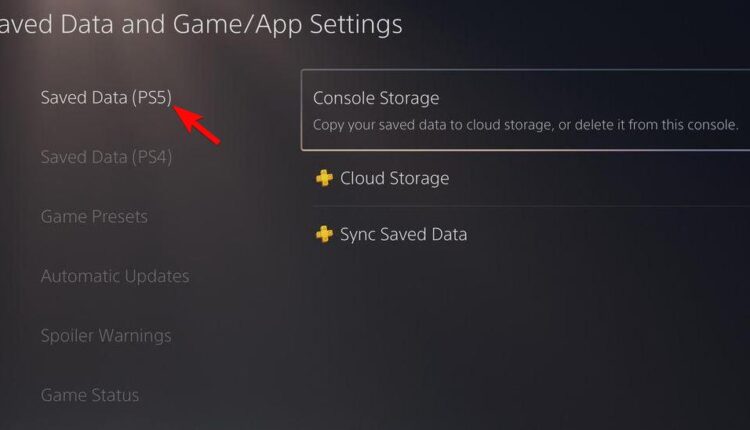
Task: Go to Game Presets settings
Action: pyautogui.click(x=94, y=216)
